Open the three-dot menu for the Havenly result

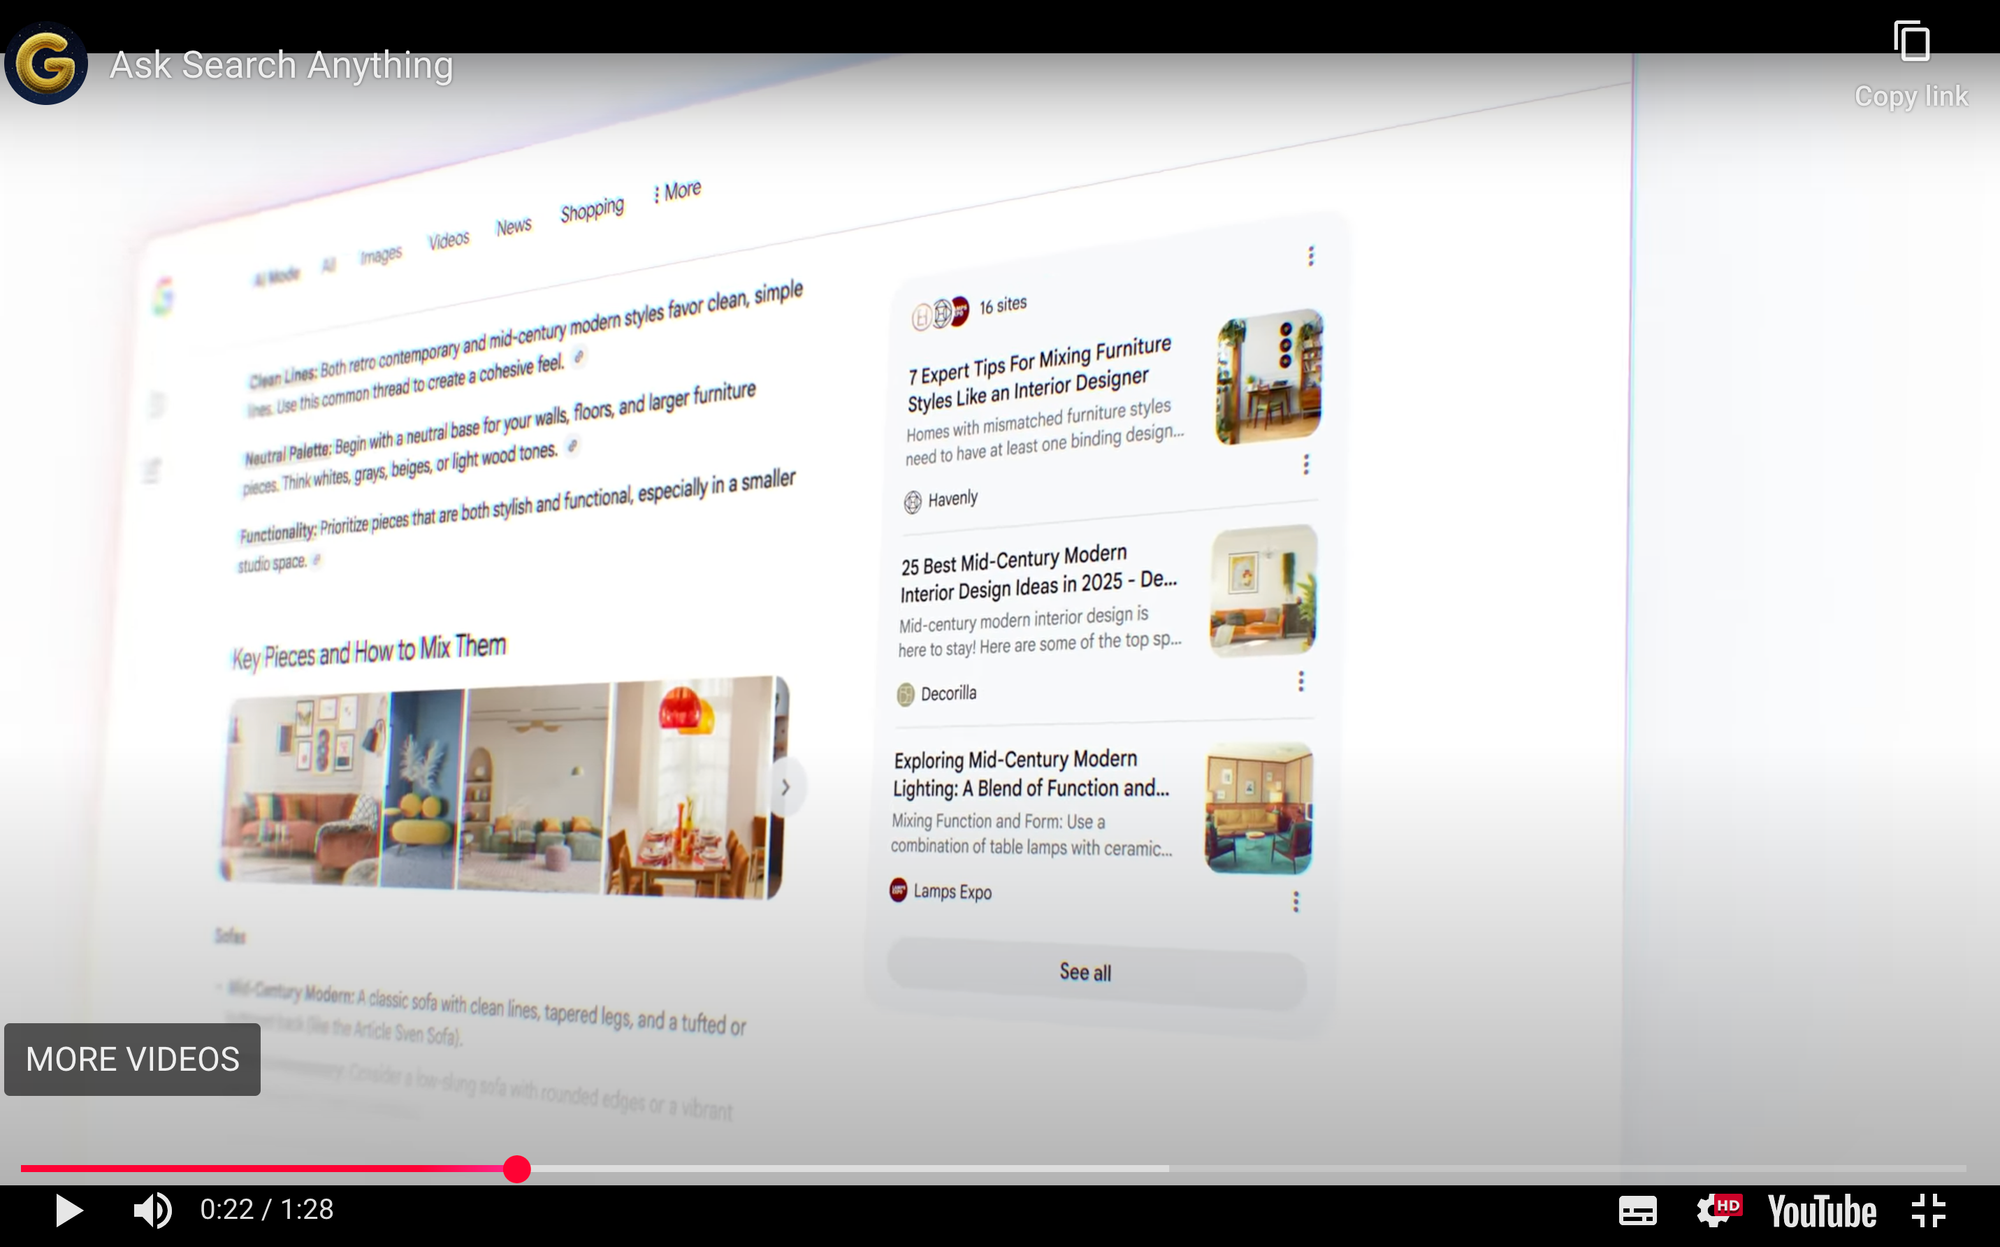pyautogui.click(x=1306, y=464)
